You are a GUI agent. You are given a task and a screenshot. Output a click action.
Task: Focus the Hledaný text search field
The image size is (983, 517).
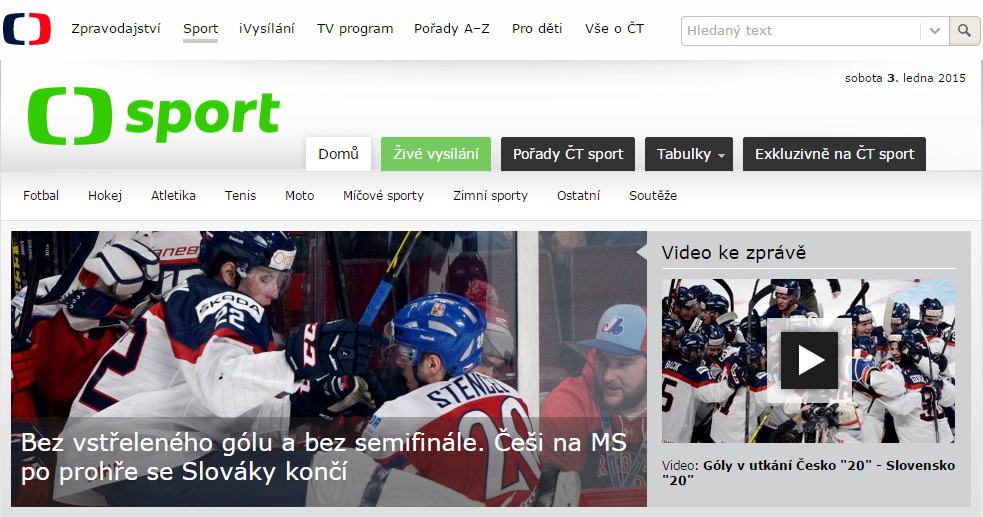[x=801, y=31]
